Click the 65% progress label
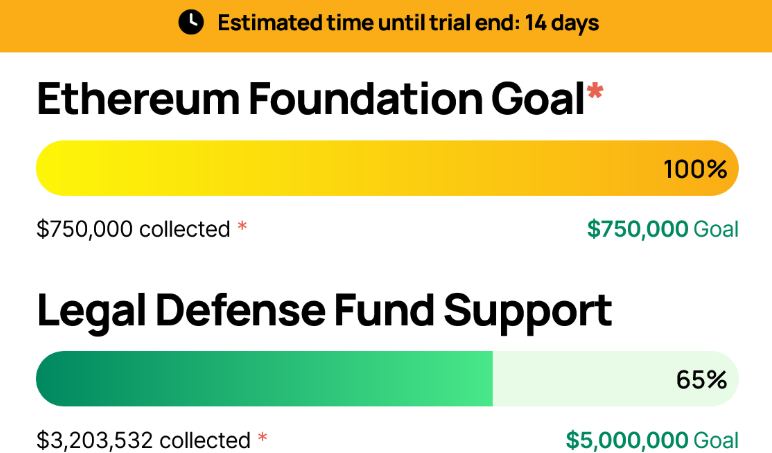The width and height of the screenshot is (772, 453). [701, 380]
